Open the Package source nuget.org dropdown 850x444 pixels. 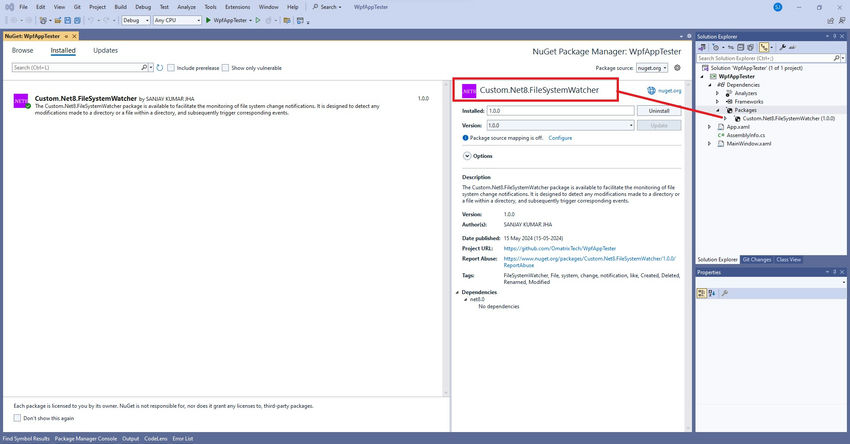(652, 68)
